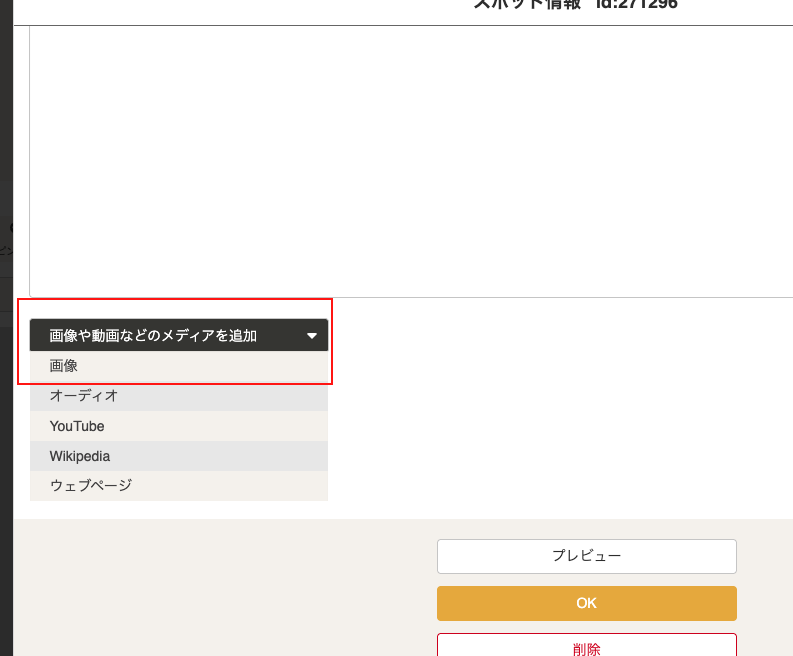Viewport: 793px width, 656px height.
Task: Focus the large empty description text area
Action: click(410, 160)
